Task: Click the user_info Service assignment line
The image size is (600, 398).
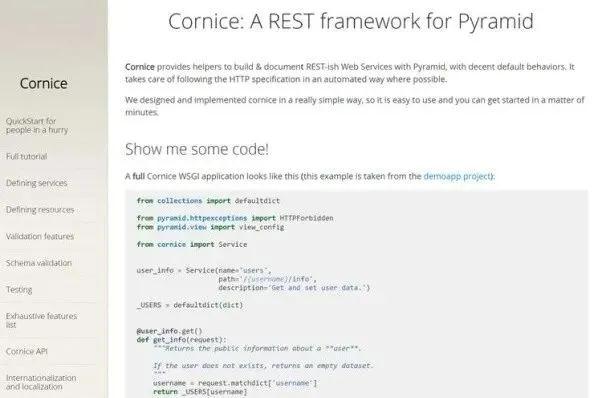Action: pos(204,270)
